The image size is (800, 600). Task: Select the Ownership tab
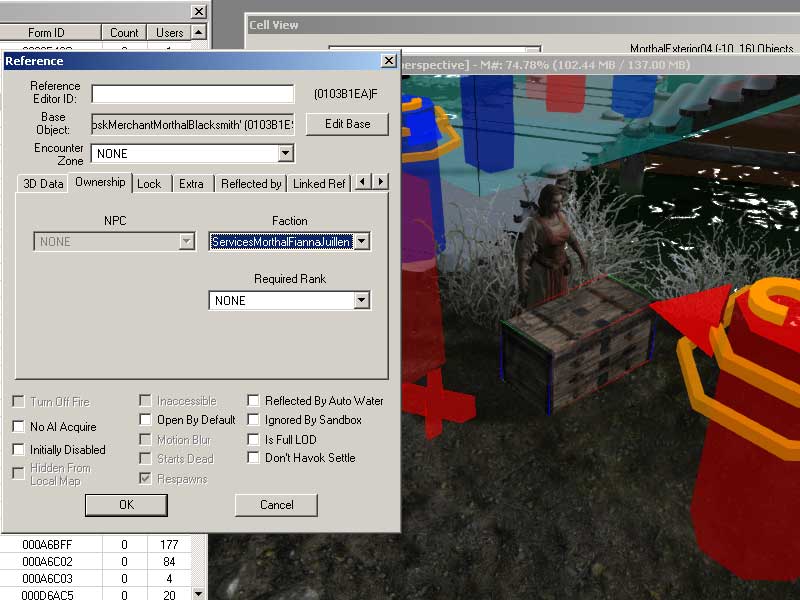pos(100,182)
